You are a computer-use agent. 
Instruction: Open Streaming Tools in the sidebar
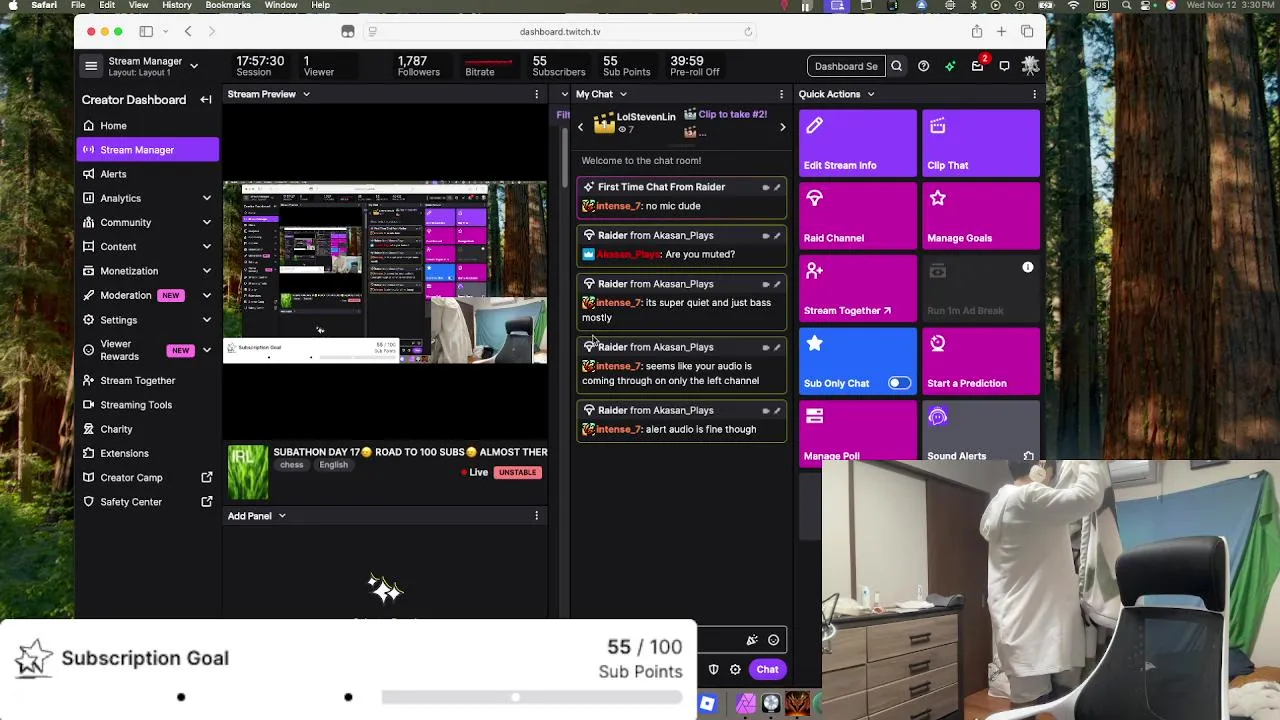click(148, 405)
